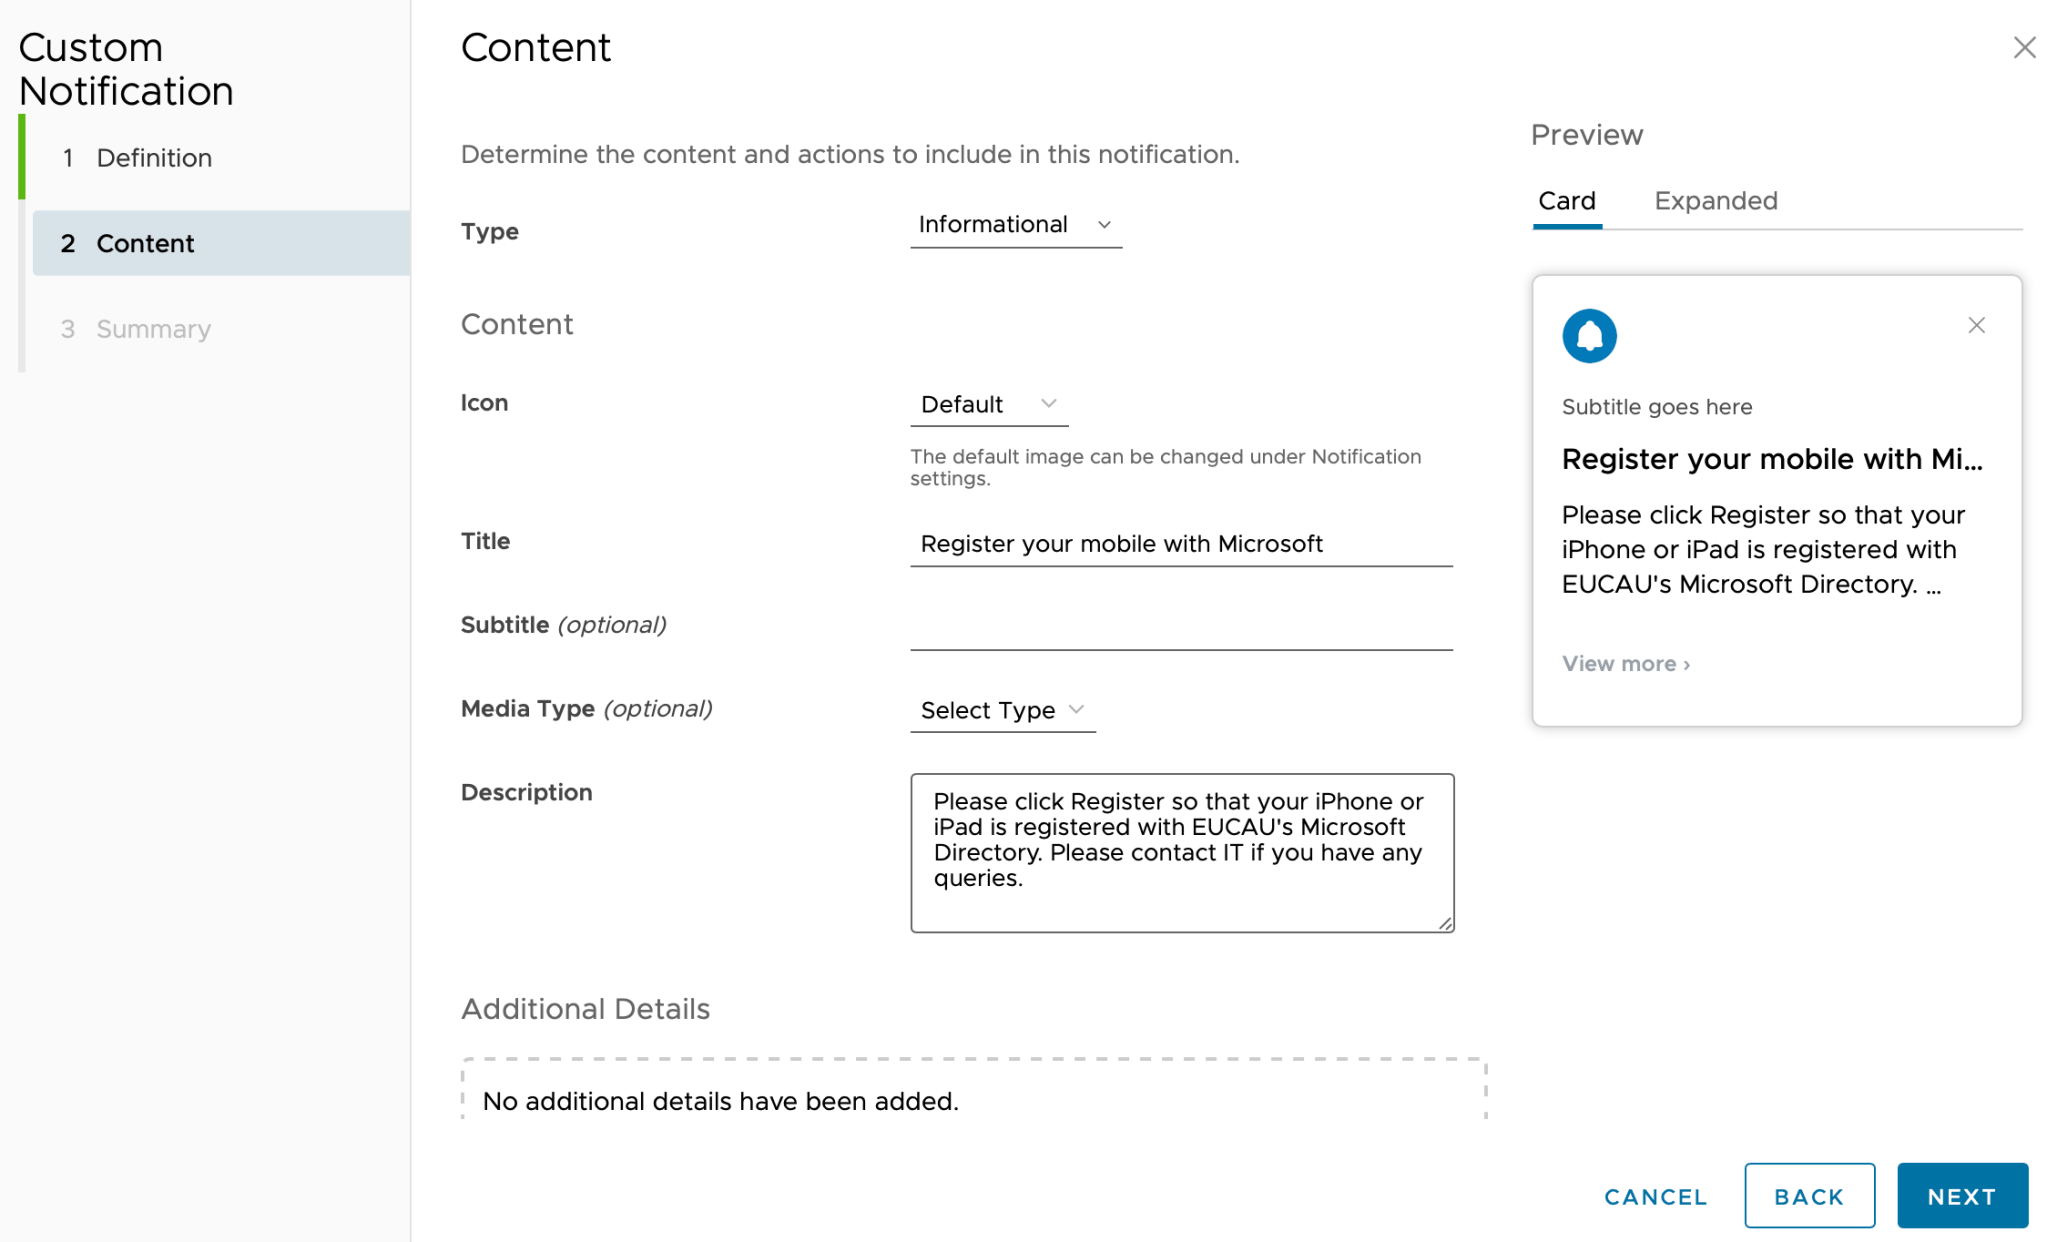The image size is (2047, 1242).
Task: Select the Content step in the sidebar
Action: (x=144, y=243)
